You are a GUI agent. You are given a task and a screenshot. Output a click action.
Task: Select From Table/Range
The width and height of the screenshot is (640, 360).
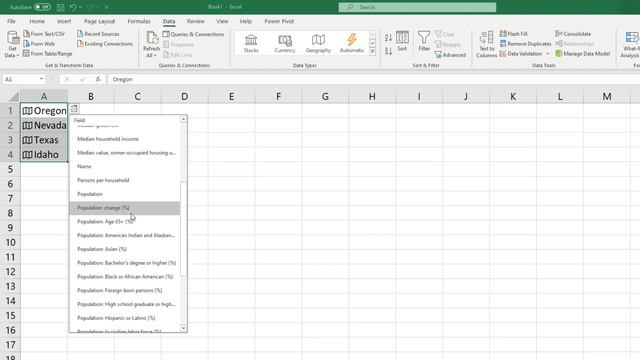coord(48,53)
